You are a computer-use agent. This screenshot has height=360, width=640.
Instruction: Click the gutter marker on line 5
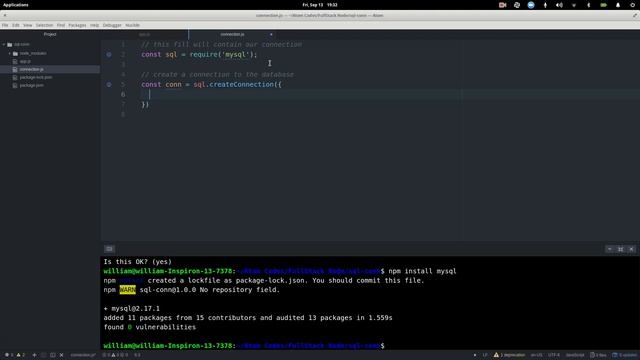pos(109,84)
